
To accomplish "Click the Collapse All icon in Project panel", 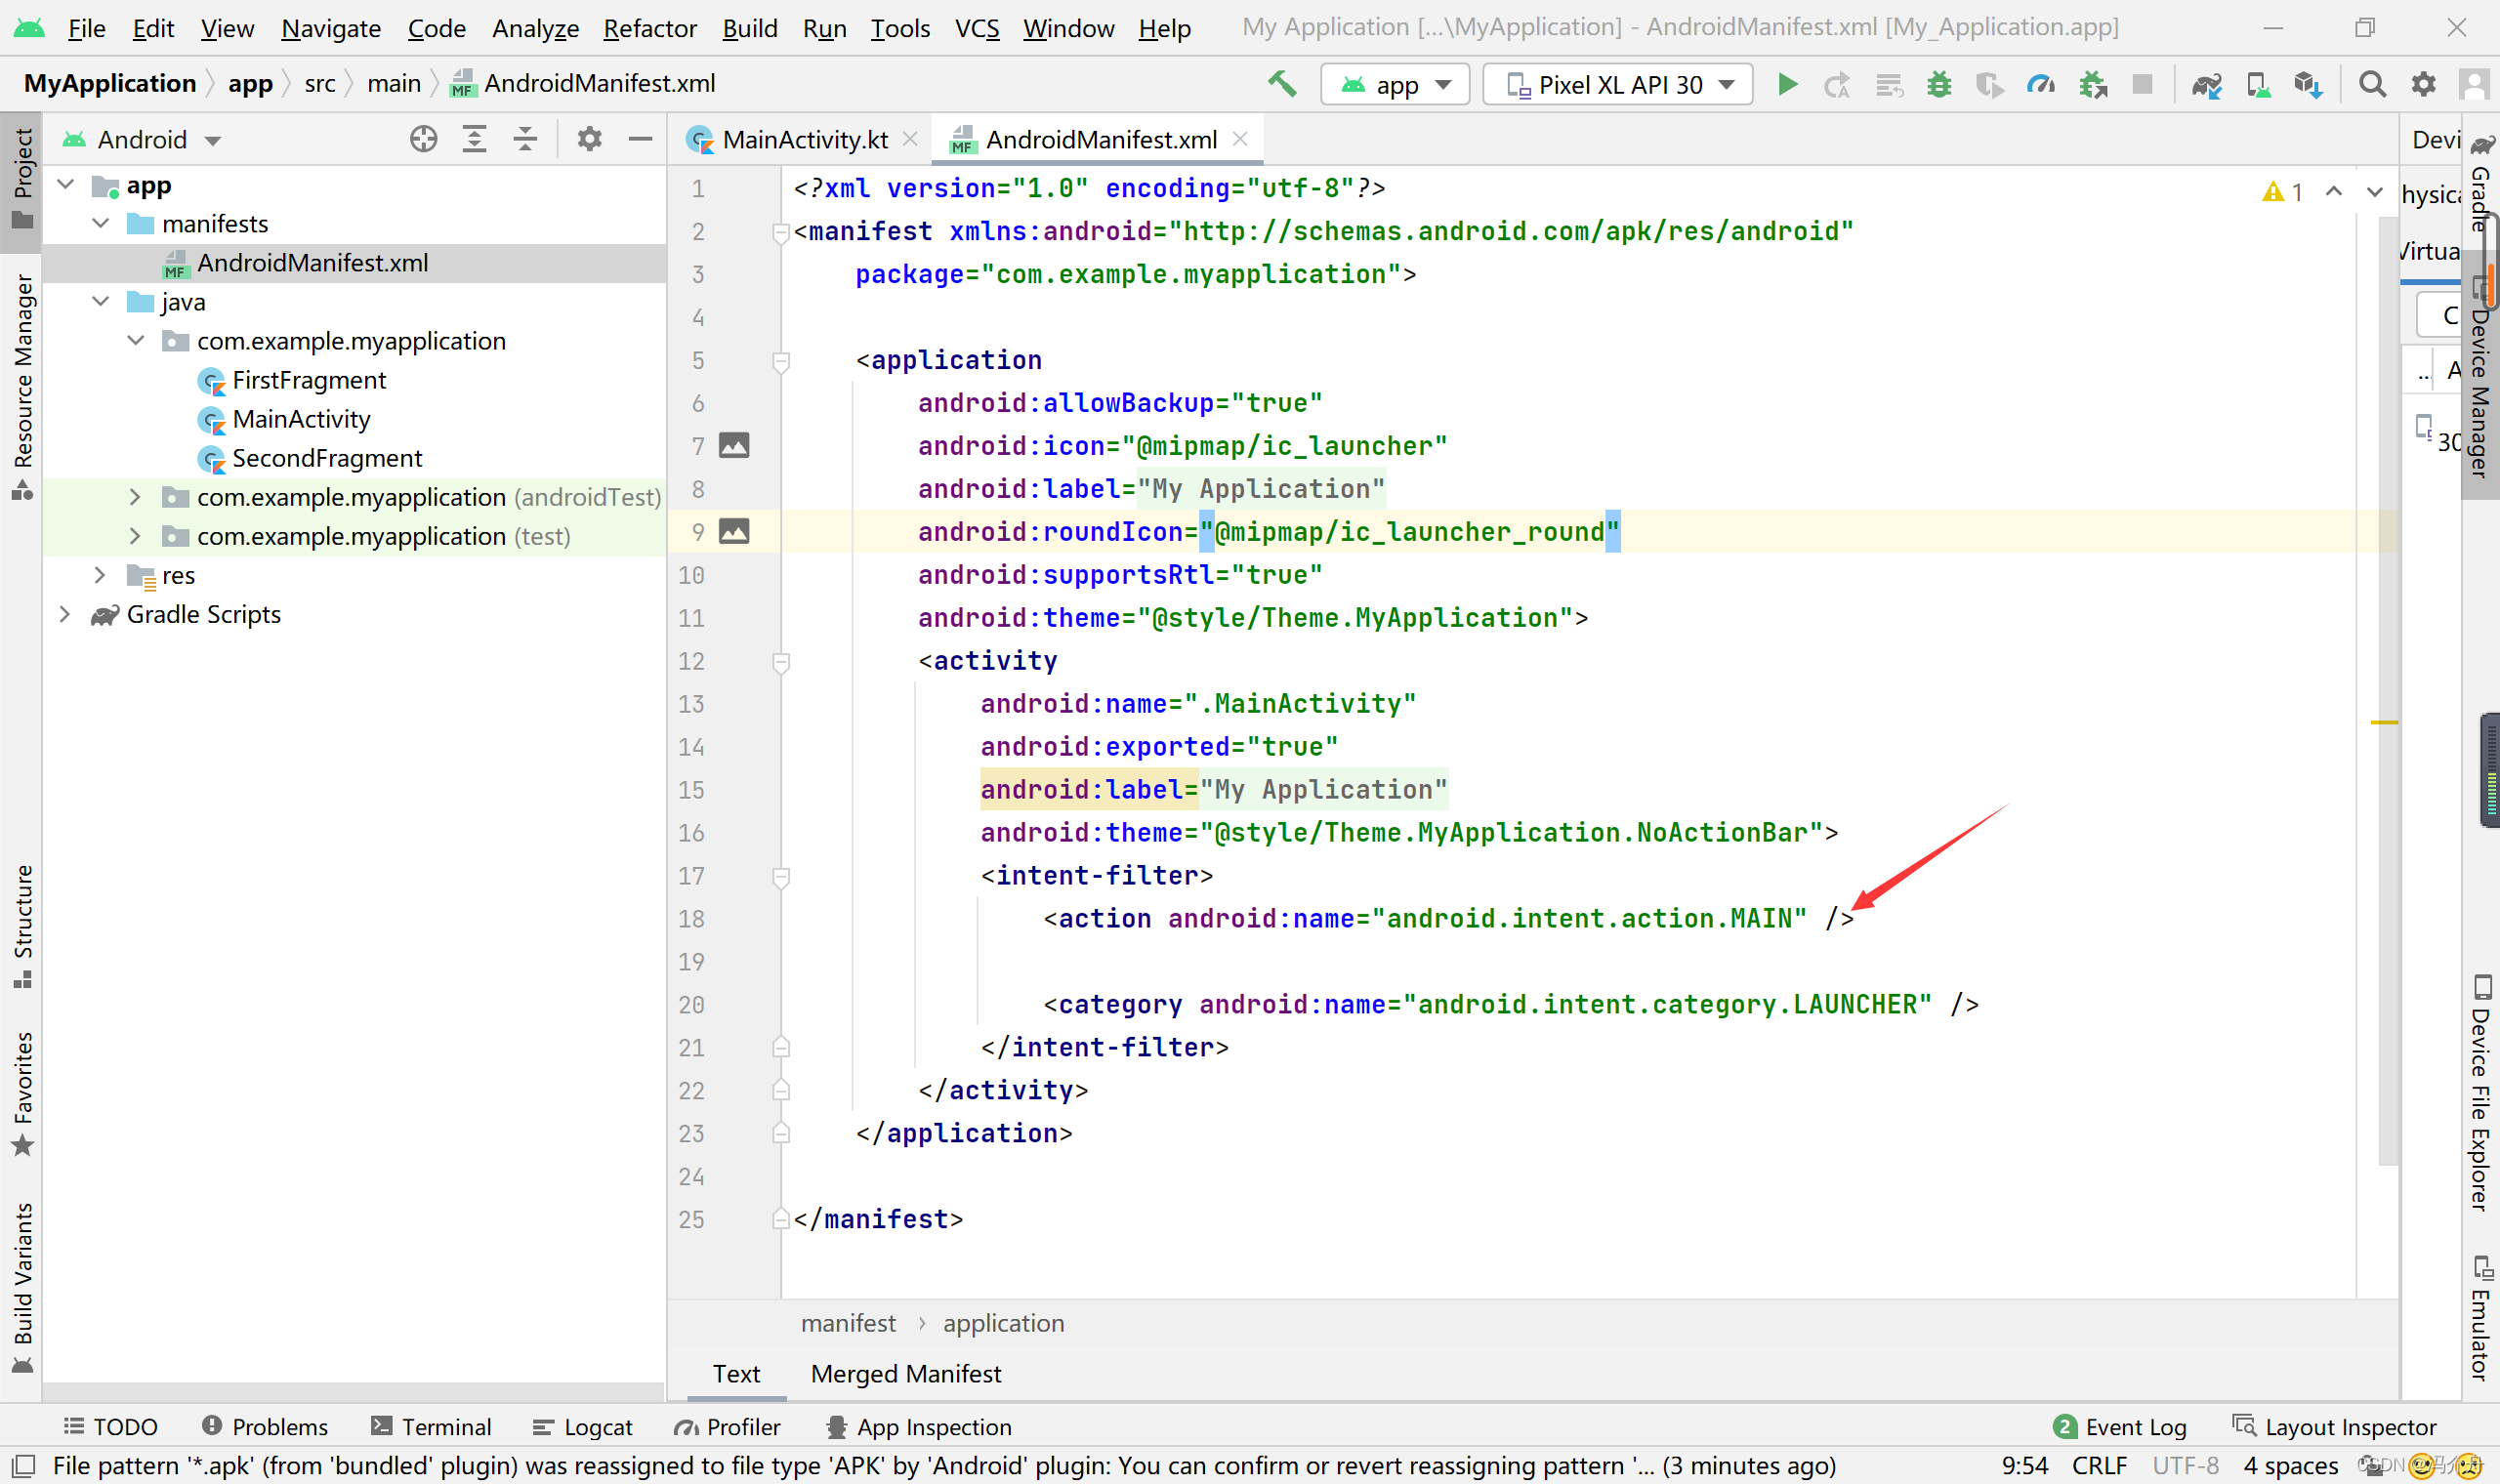I will pyautogui.click(x=525, y=139).
